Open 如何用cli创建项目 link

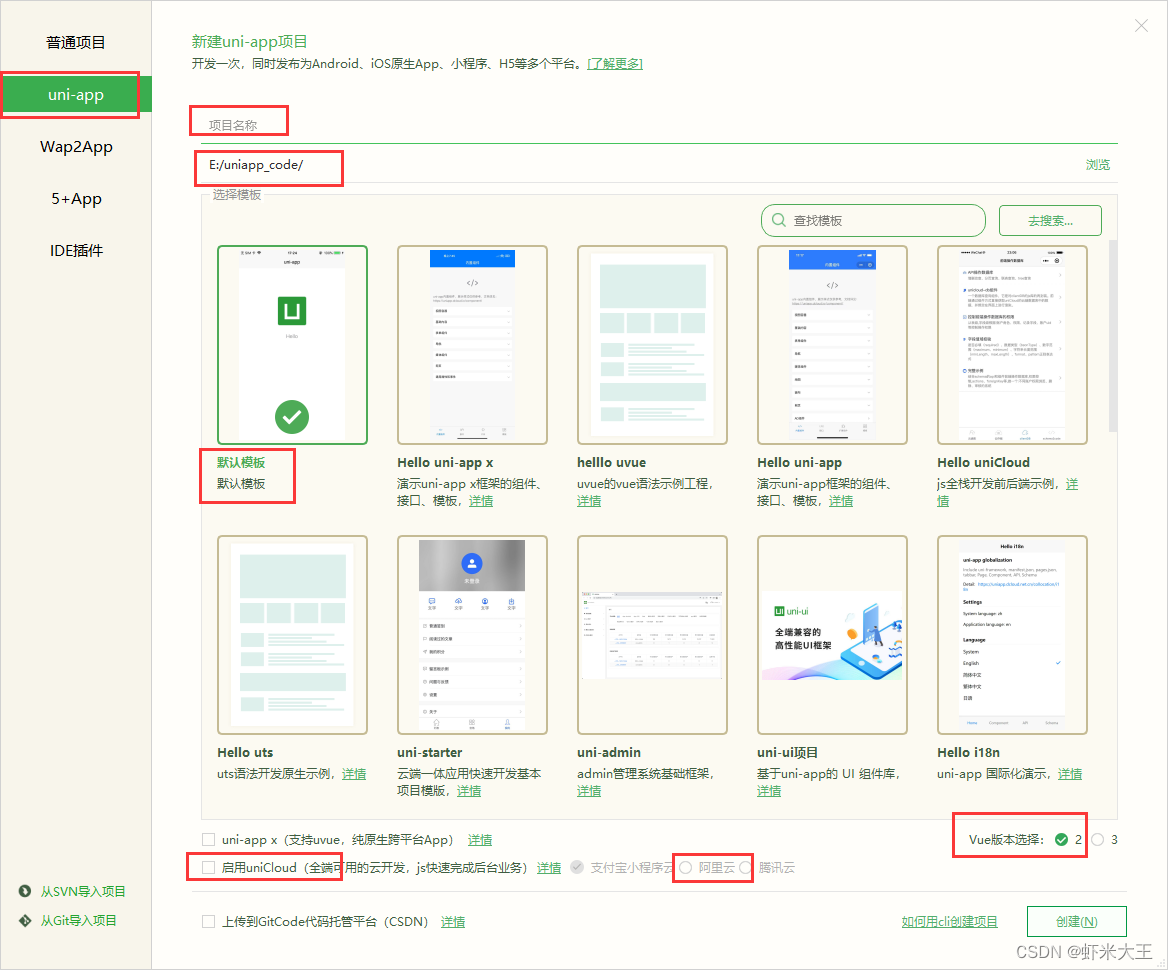click(x=950, y=922)
